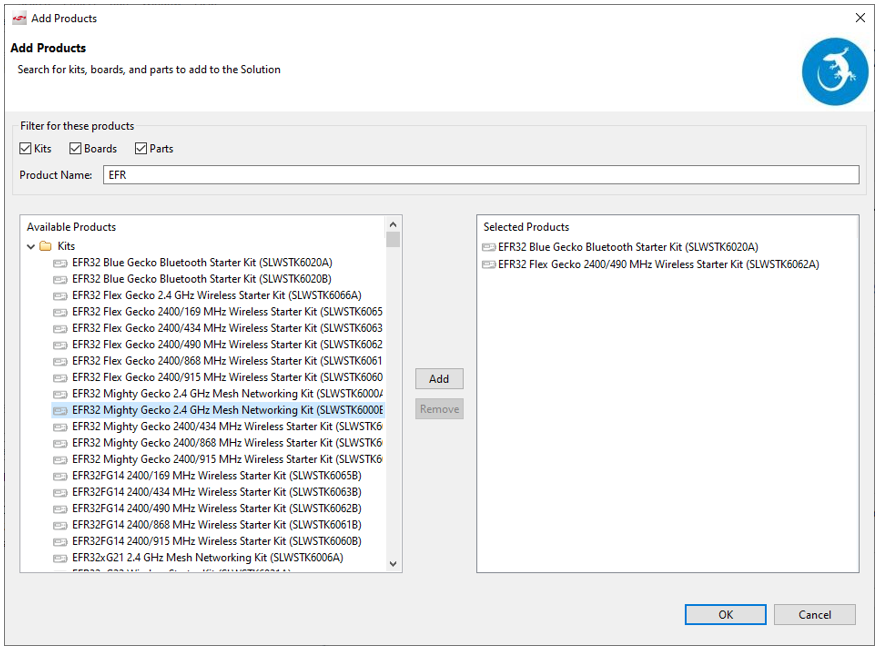Click the Product Name input field
Screen dimensions: 879x649
(481, 175)
